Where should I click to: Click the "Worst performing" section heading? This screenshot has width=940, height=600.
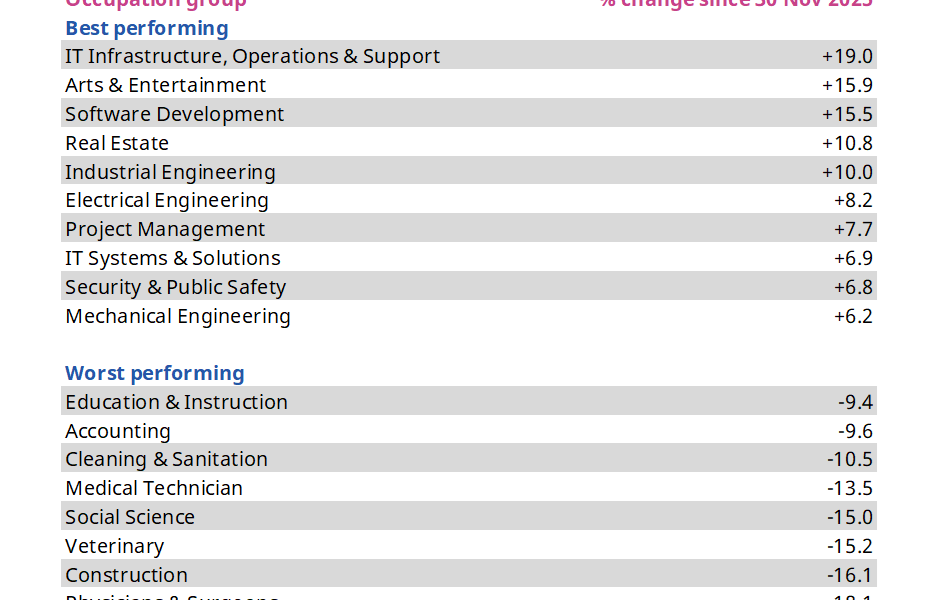pyautogui.click(x=154, y=373)
